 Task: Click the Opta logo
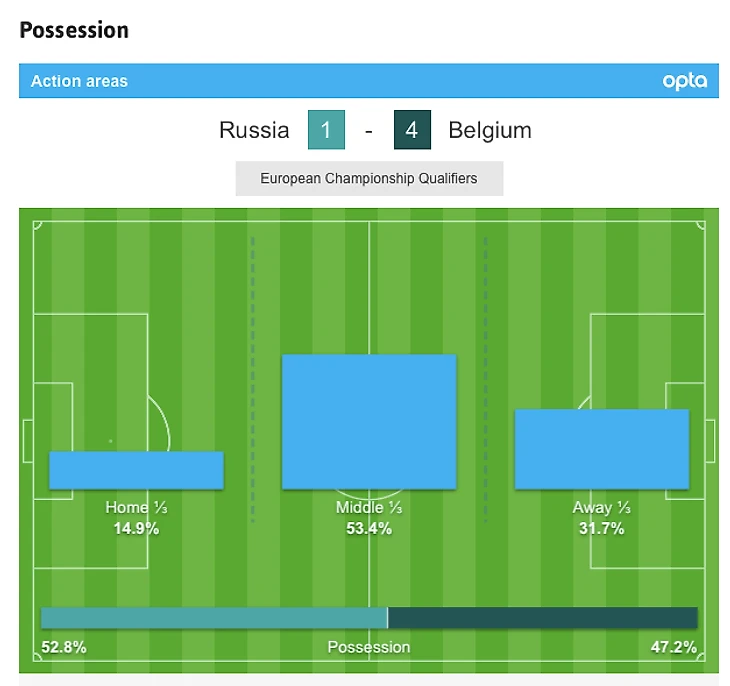pyautogui.click(x=684, y=81)
